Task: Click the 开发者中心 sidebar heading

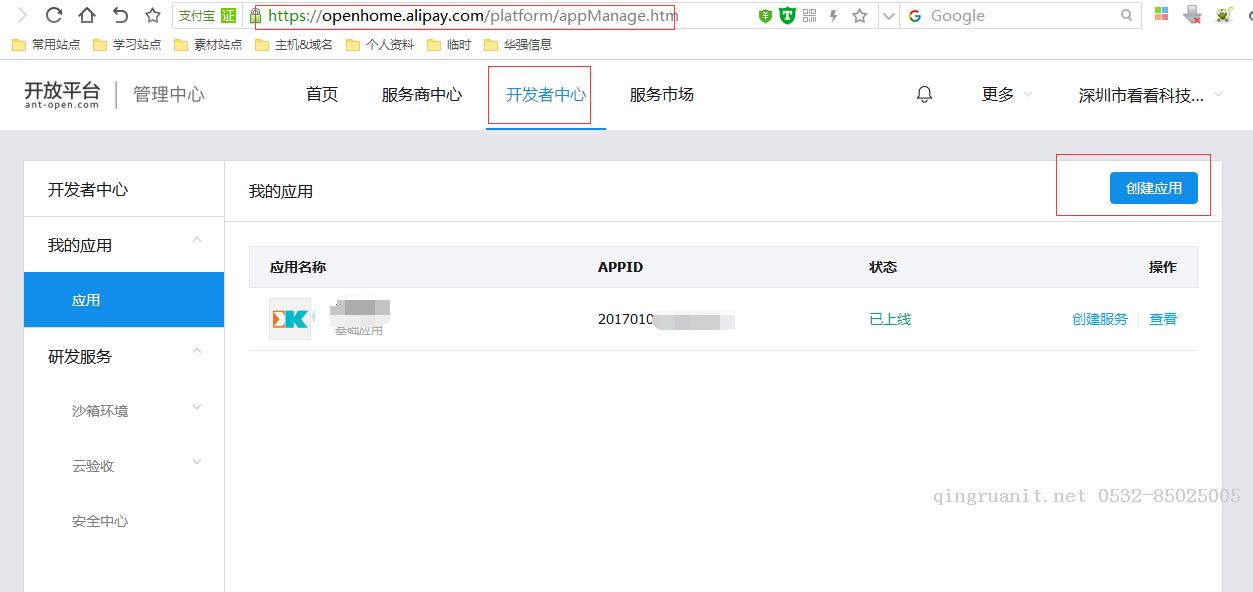Action: click(x=88, y=189)
